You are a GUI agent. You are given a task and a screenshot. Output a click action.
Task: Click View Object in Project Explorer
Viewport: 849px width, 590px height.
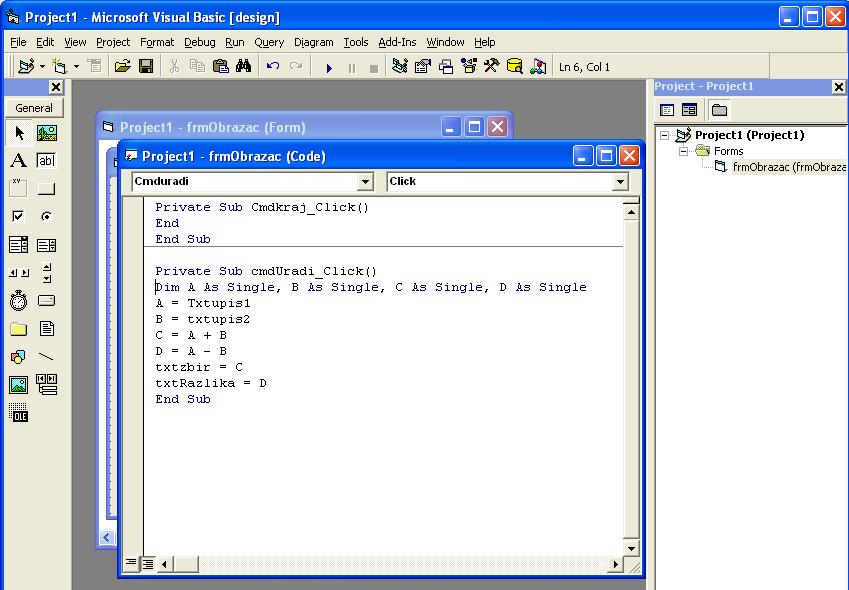689,110
